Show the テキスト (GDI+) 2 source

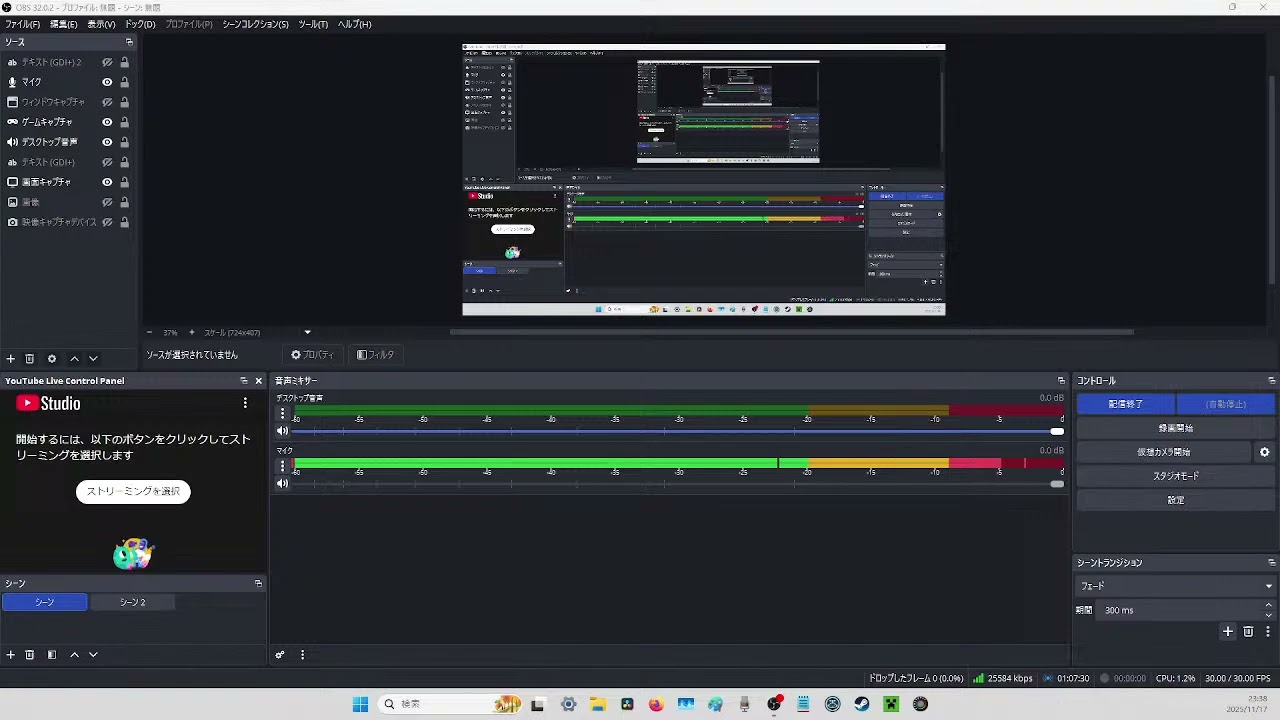107,62
